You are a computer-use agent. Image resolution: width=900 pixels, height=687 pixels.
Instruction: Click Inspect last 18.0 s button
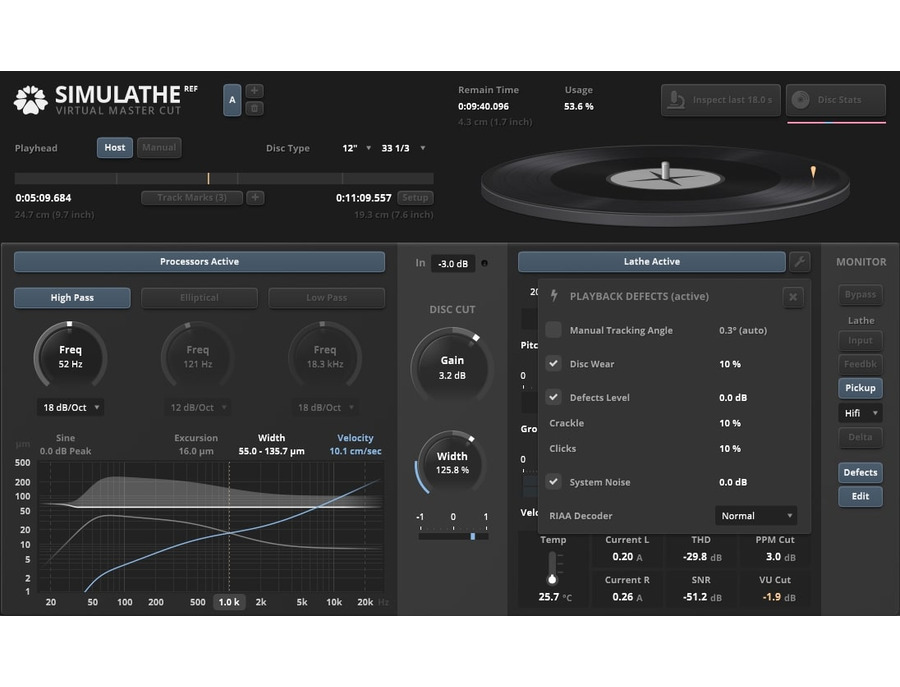[721, 100]
